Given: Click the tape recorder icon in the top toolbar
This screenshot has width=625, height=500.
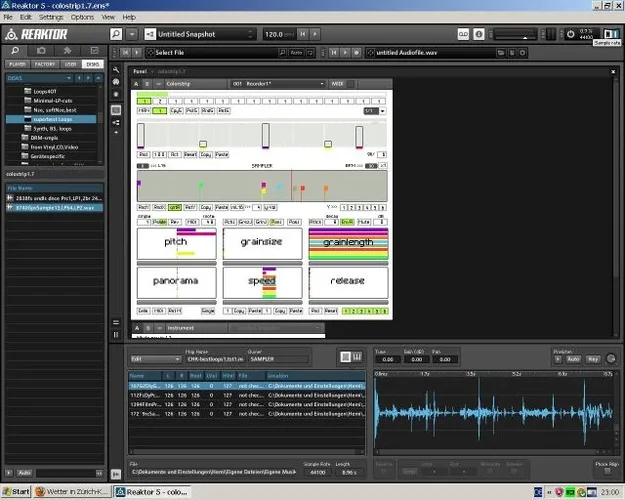Looking at the screenshot, I should click(464, 34).
